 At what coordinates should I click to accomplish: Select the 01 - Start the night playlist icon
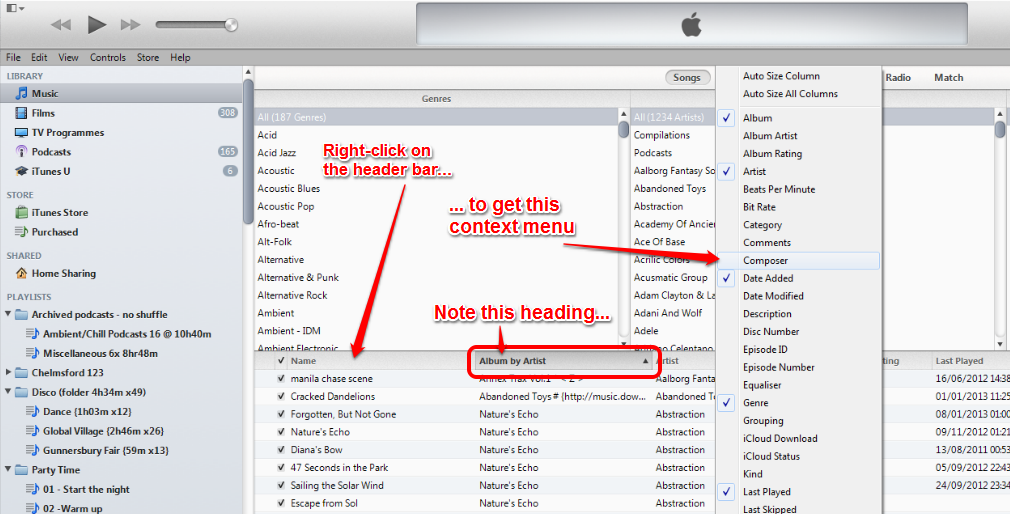pyautogui.click(x=32, y=489)
